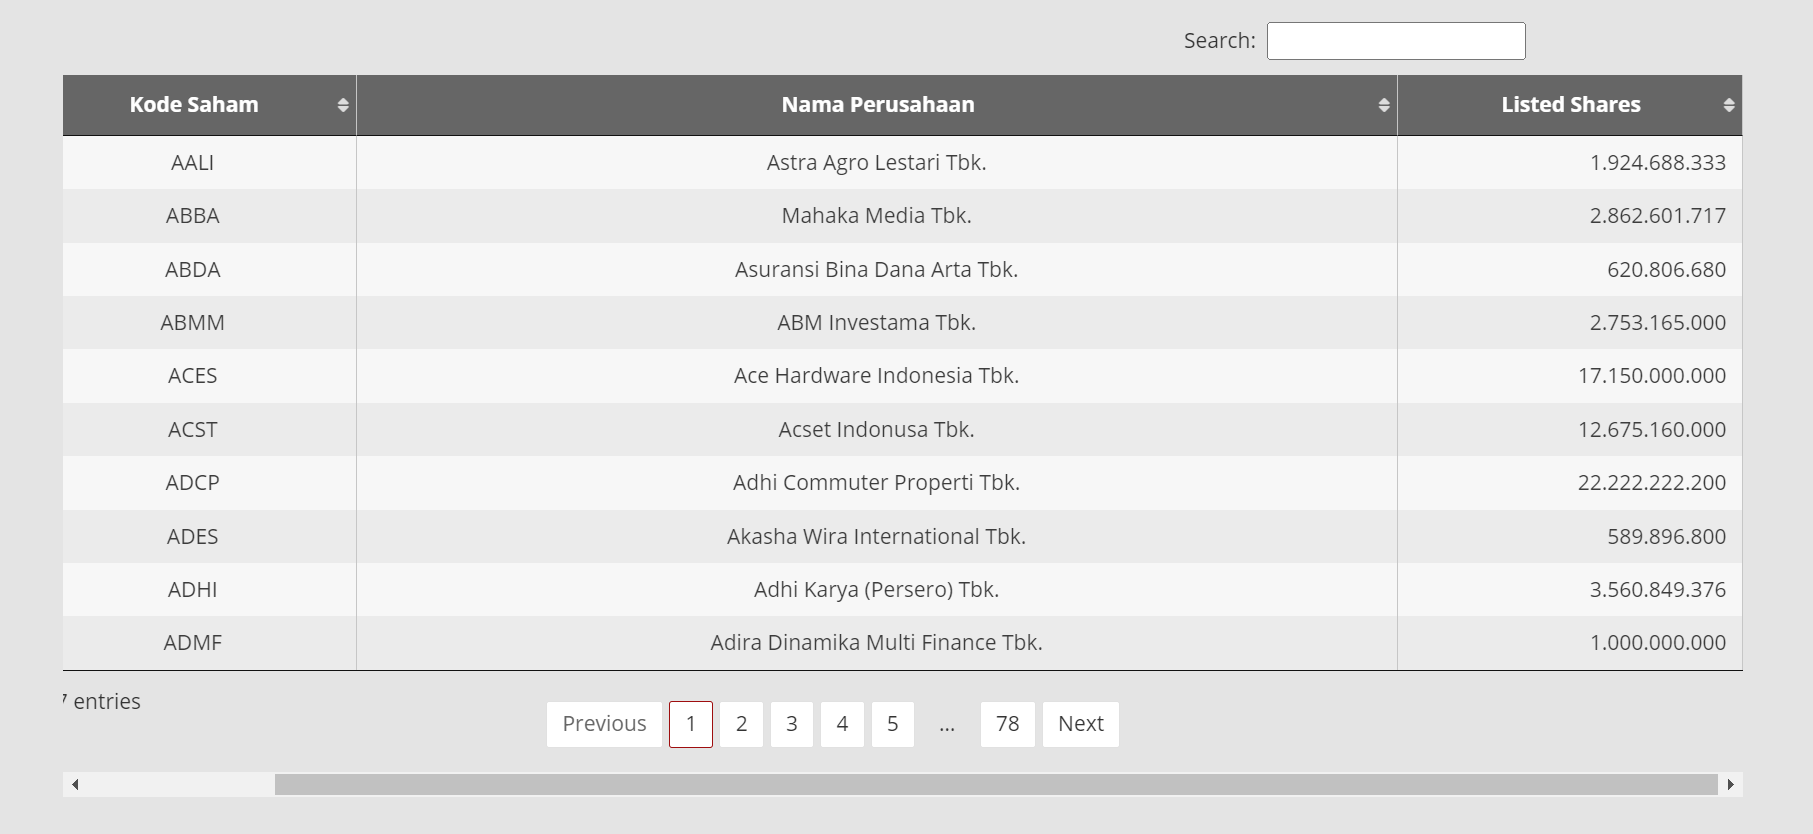Jump to page 3
The width and height of the screenshot is (1813, 834).
[x=792, y=724]
